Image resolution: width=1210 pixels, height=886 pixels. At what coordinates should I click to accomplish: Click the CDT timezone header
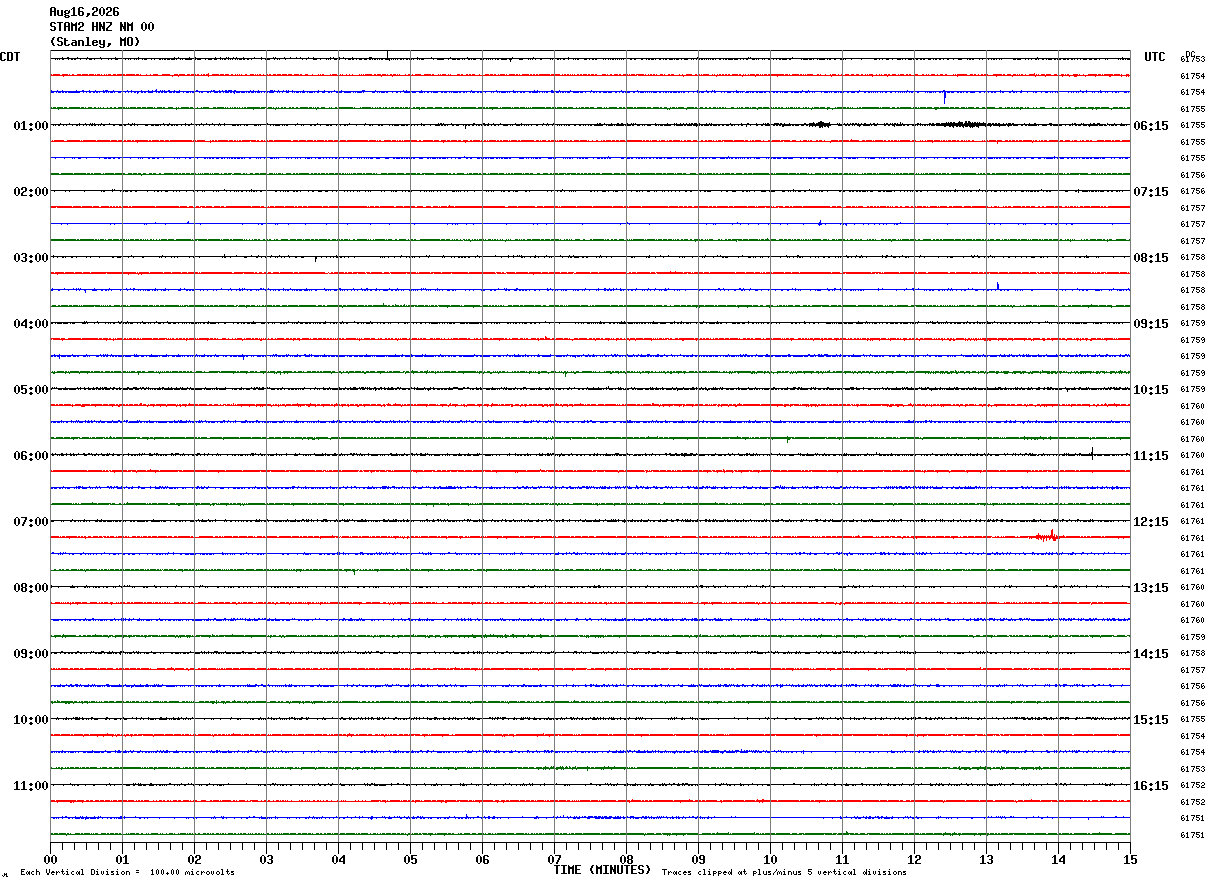click(10, 57)
